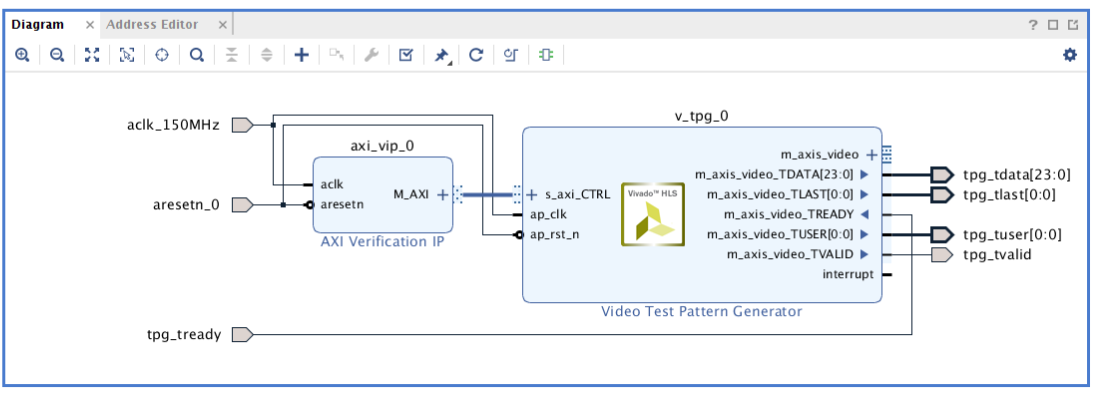The image size is (1094, 399).
Task: Click the Validate Design checkmark icon
Action: (406, 55)
